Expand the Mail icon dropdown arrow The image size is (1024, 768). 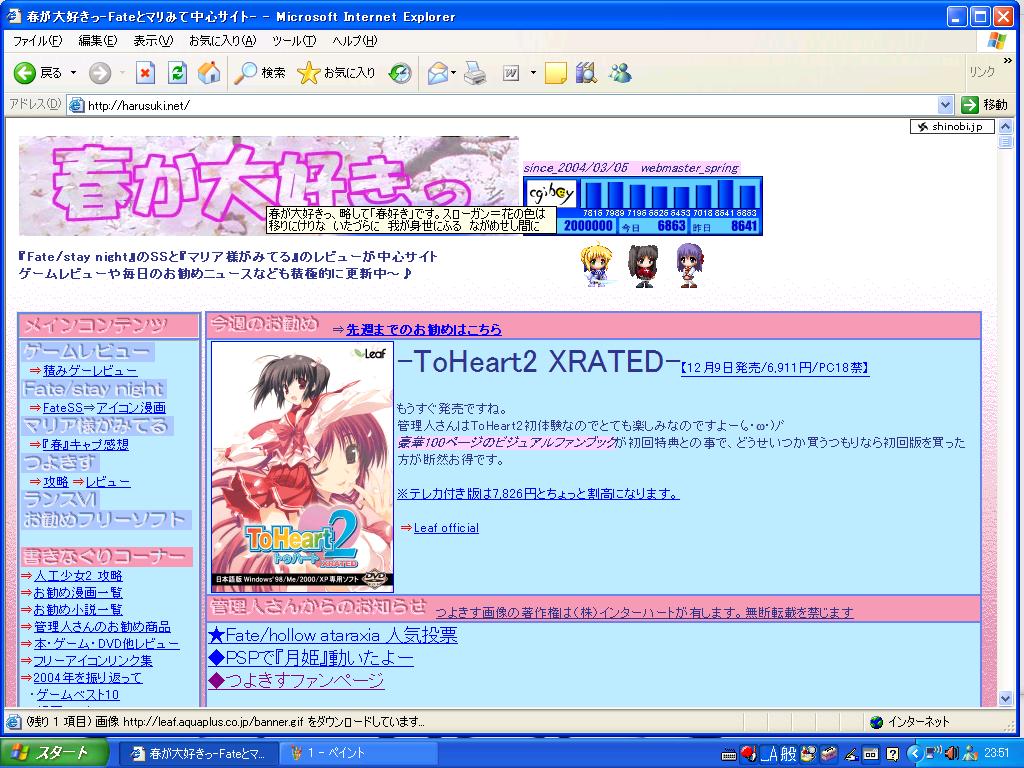point(453,72)
